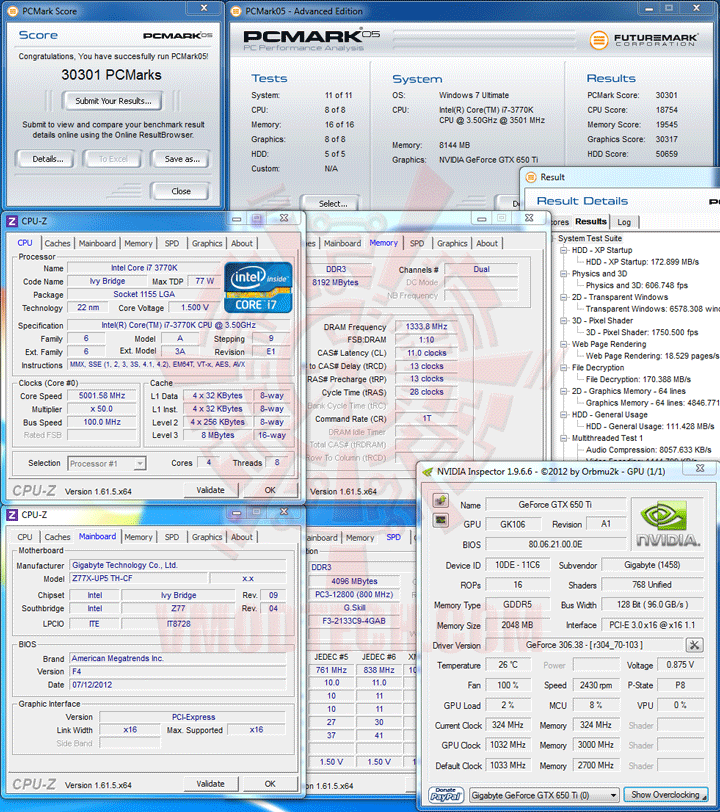Select About tab in lower CPU-Z window

point(241,537)
